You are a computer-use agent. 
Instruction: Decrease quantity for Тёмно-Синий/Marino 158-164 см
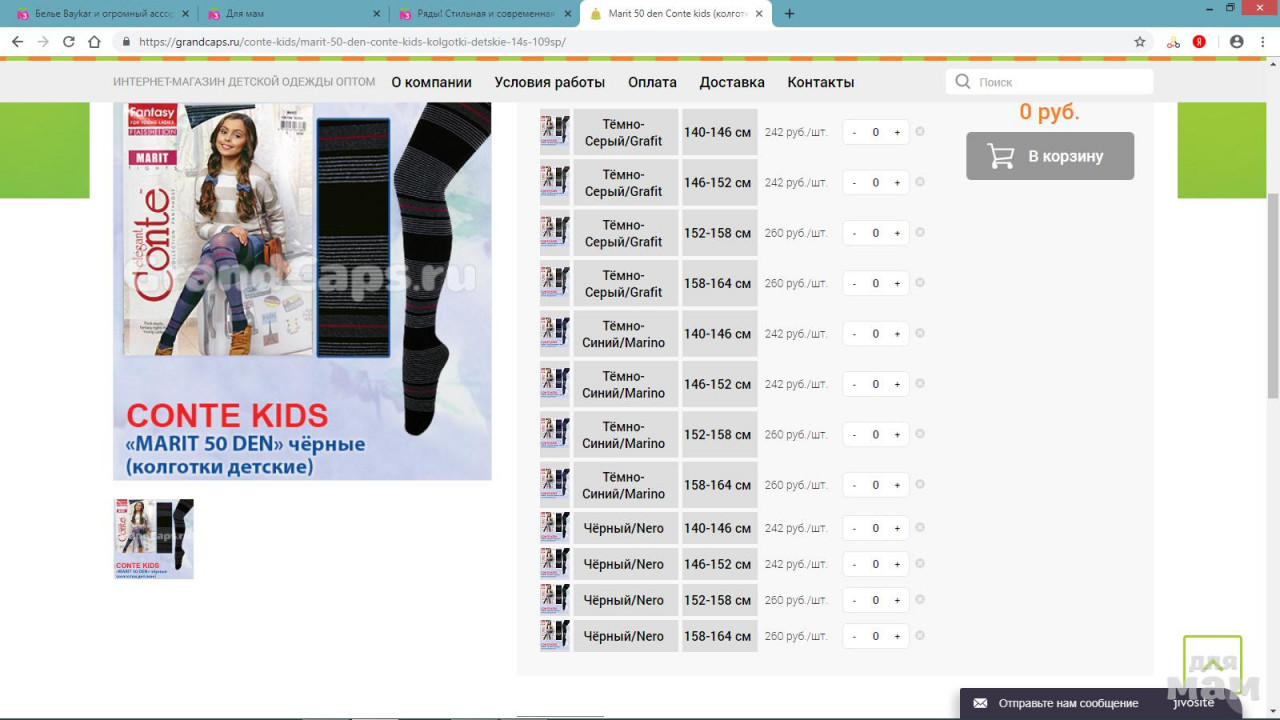point(854,485)
